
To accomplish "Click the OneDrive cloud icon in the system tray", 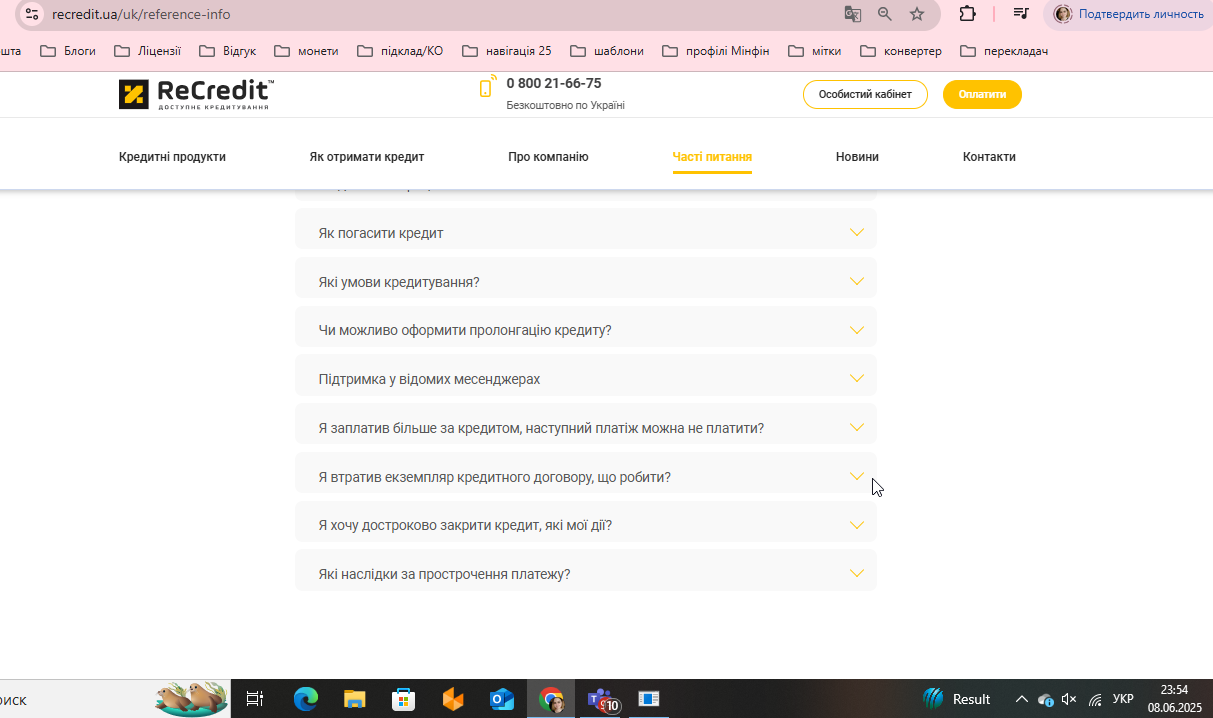I will pos(1045,699).
